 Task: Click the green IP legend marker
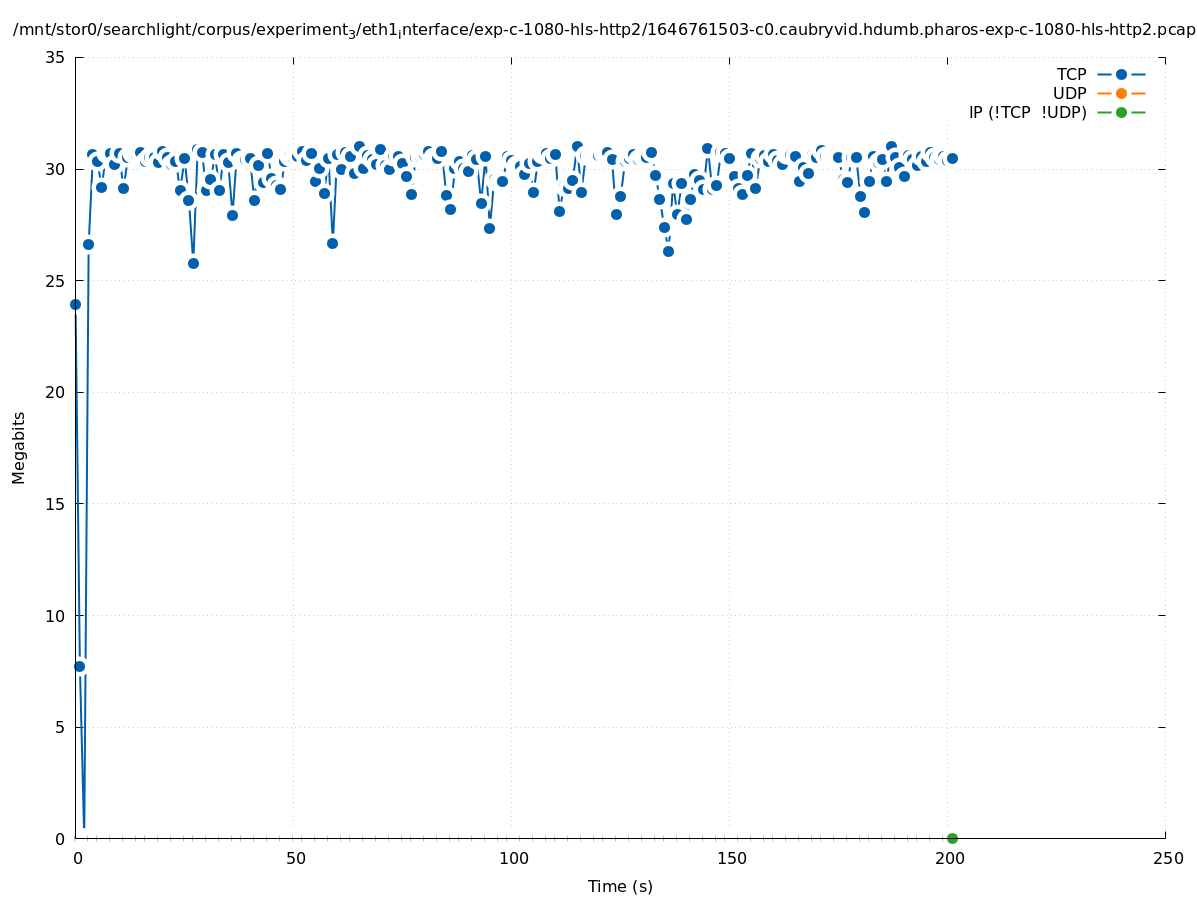click(x=1121, y=112)
